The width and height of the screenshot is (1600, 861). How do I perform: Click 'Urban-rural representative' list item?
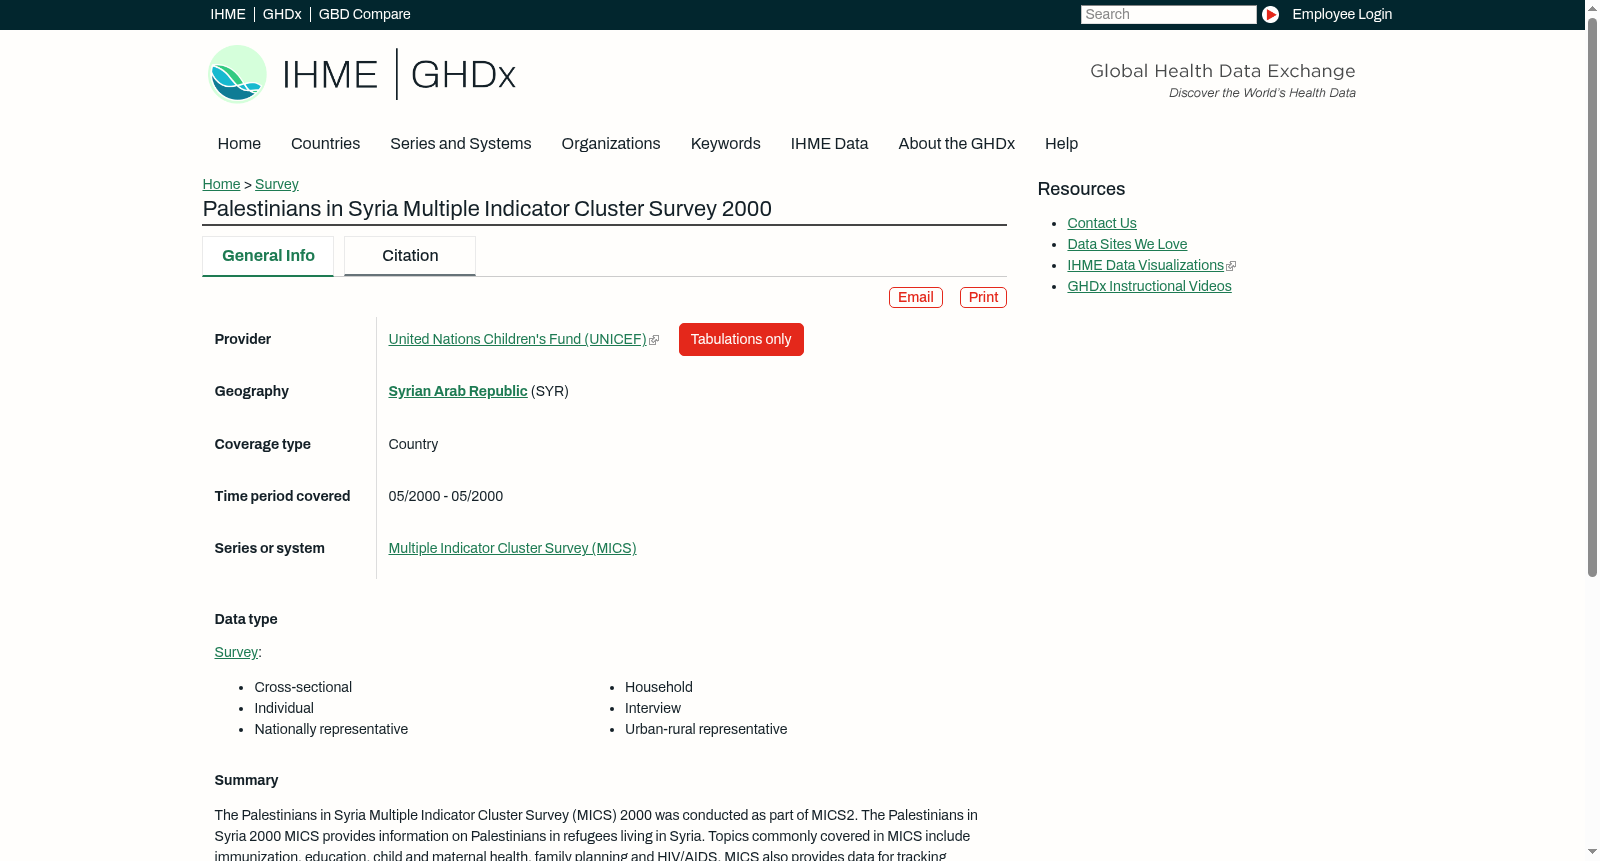tap(706, 730)
